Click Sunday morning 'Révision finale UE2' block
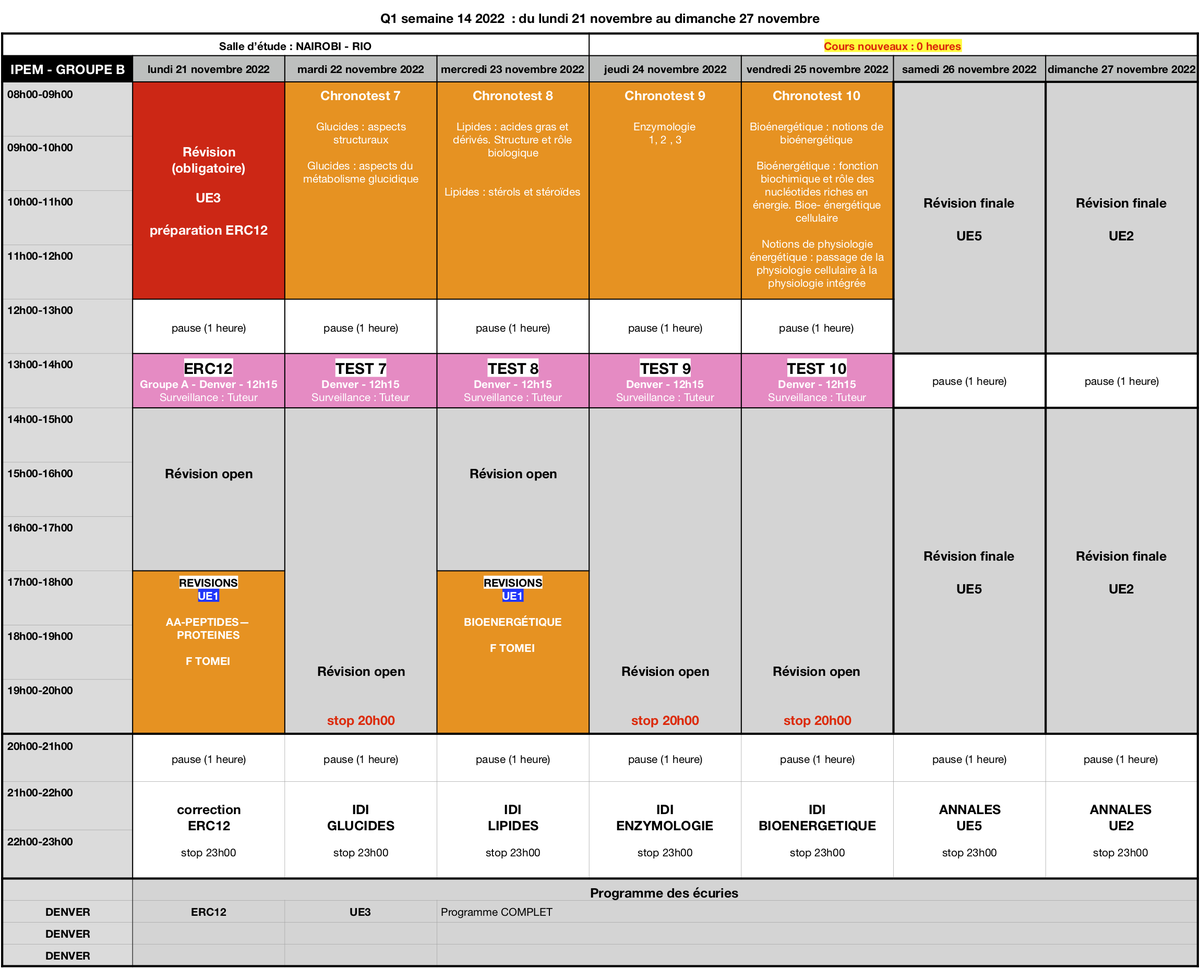1200x969 pixels. point(1121,218)
